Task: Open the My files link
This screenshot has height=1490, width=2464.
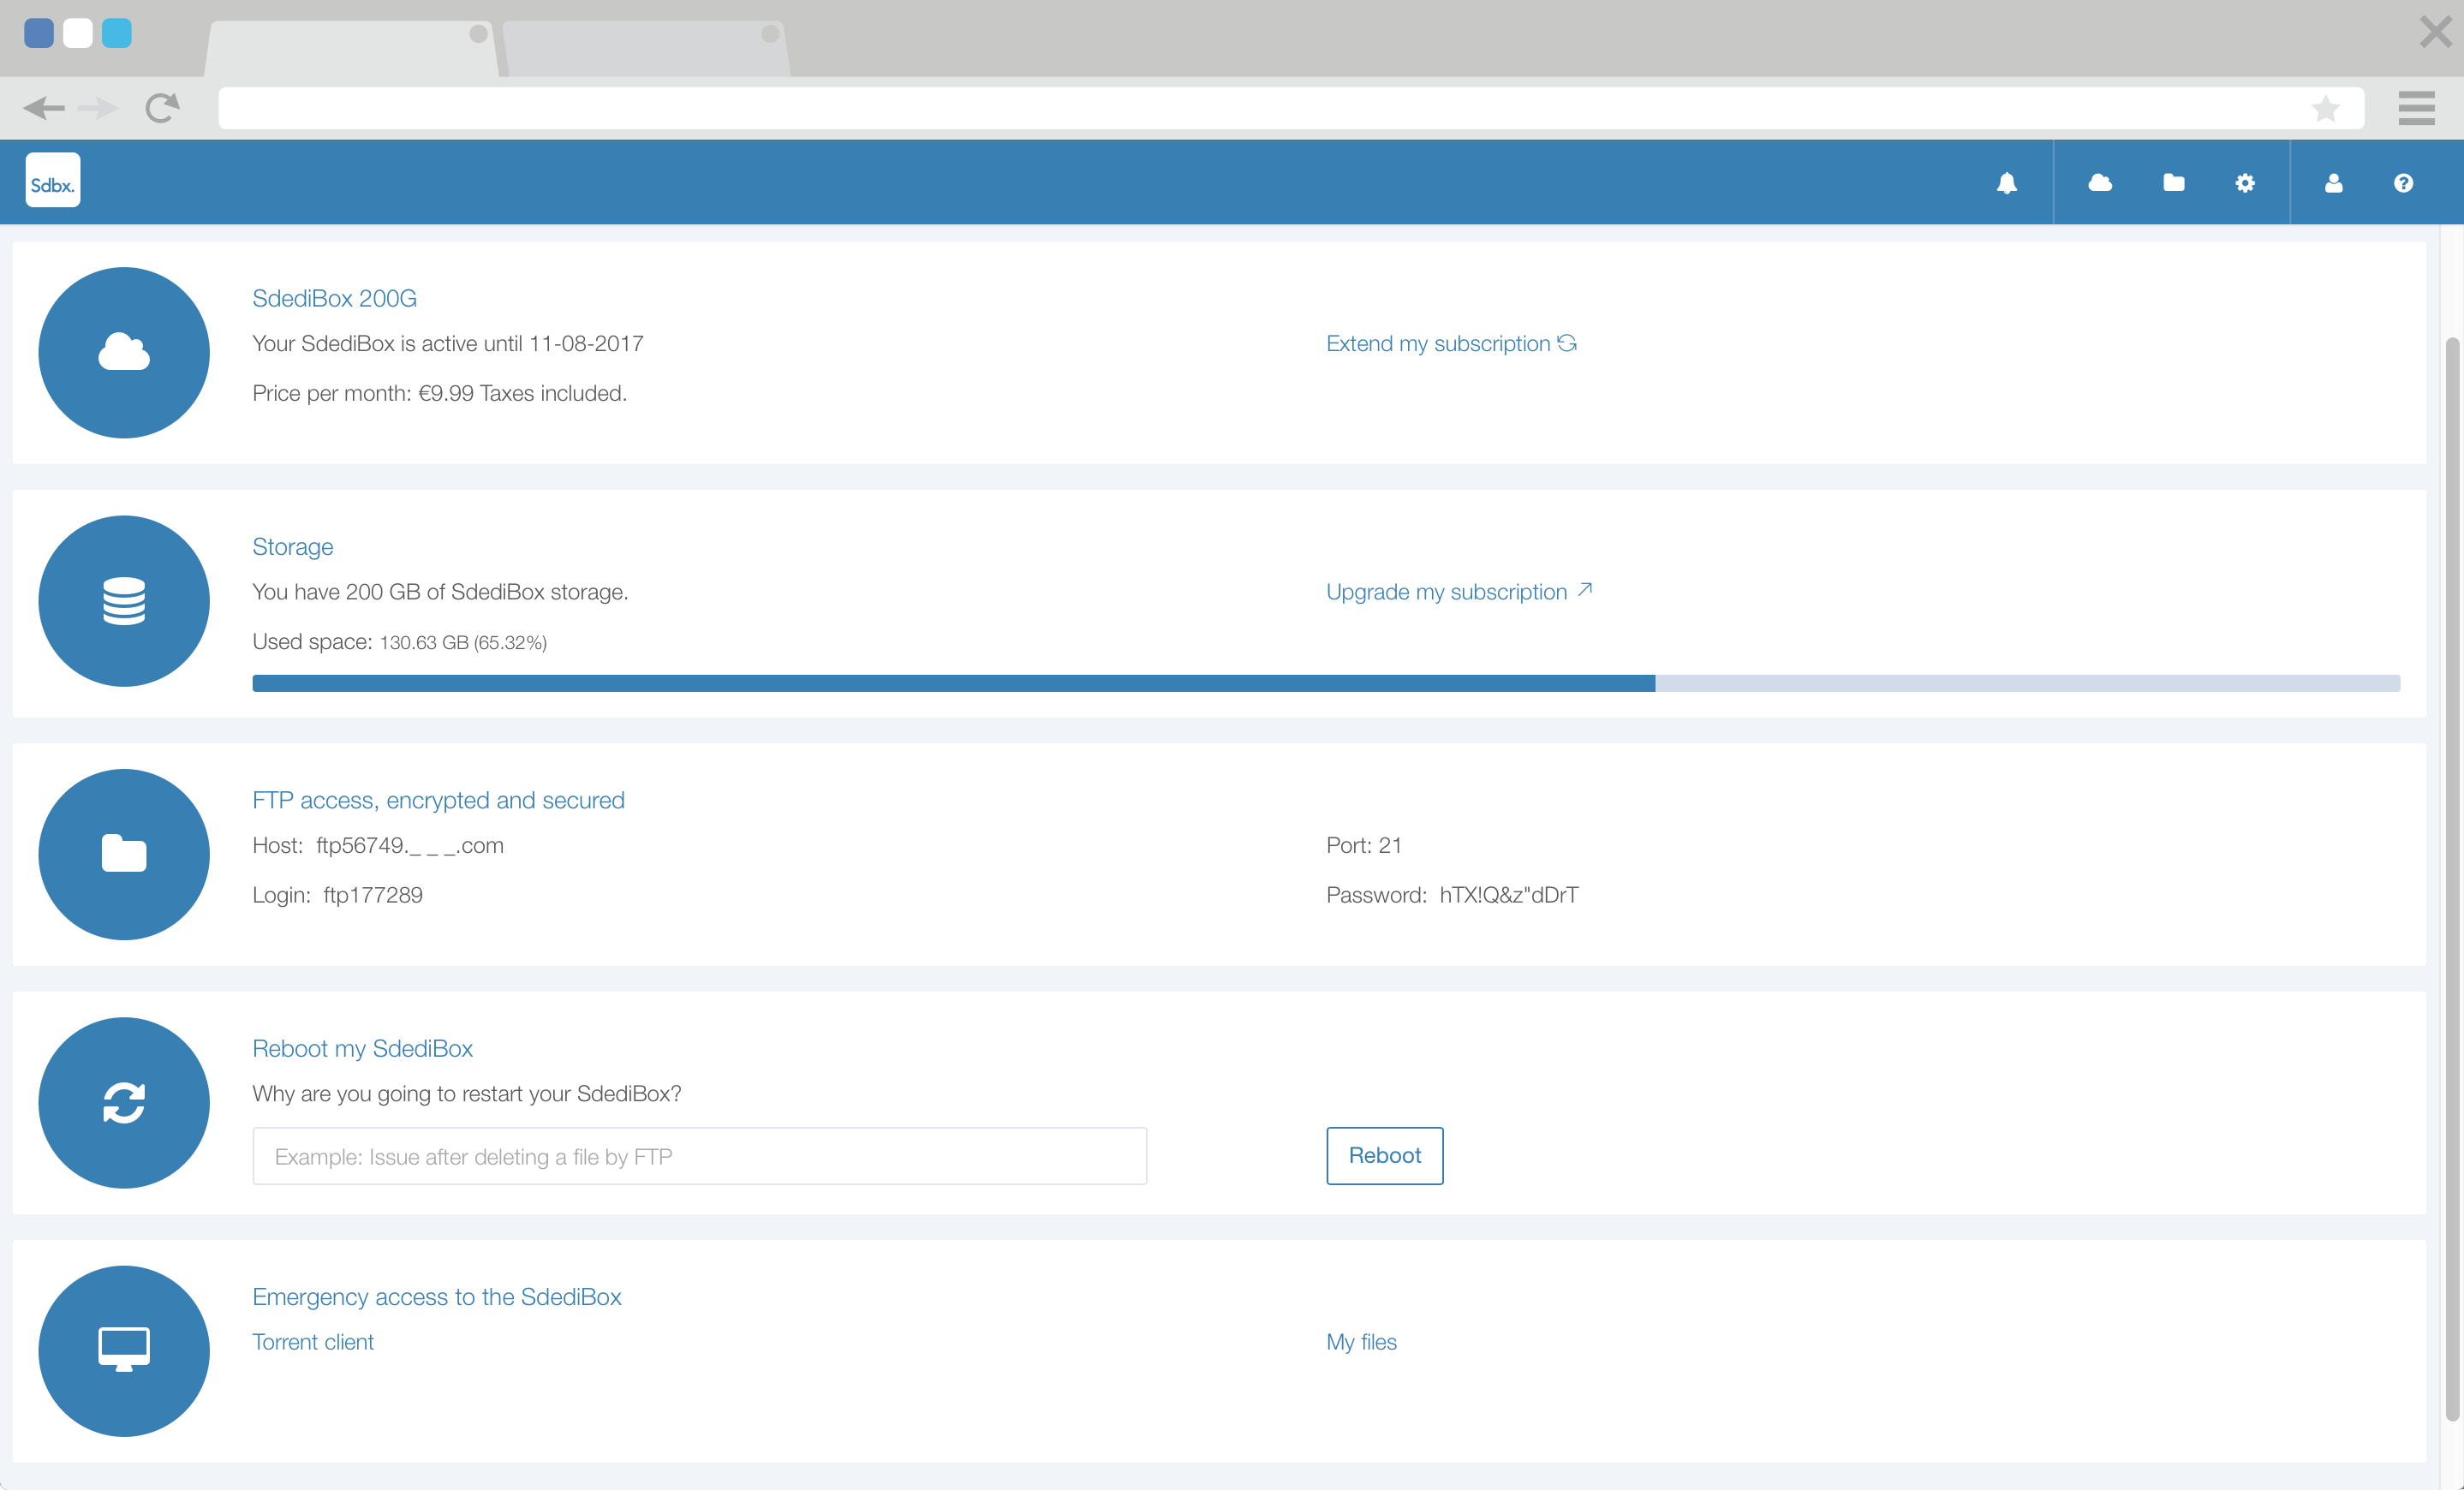Action: [1361, 1342]
